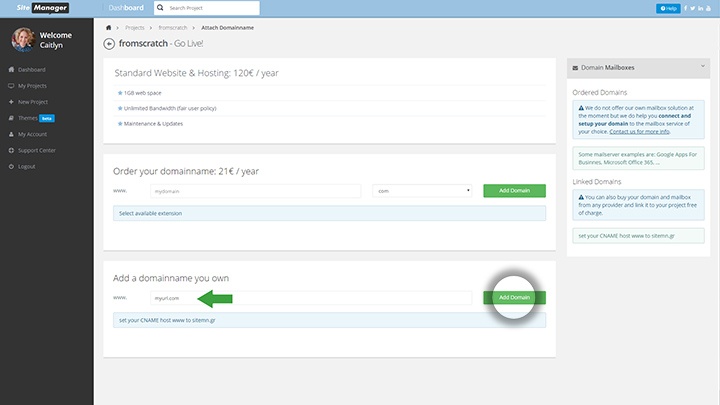The image size is (720, 405).
Task: Click the last social icon in header
Action: [708, 8]
